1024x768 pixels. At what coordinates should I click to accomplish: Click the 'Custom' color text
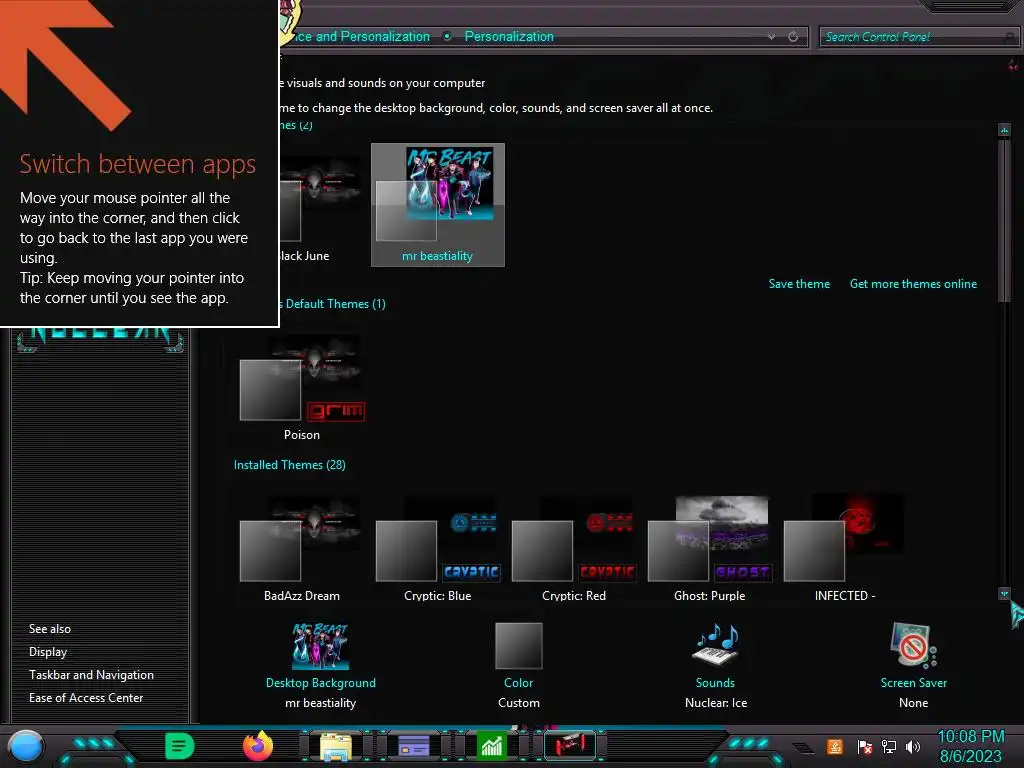519,703
